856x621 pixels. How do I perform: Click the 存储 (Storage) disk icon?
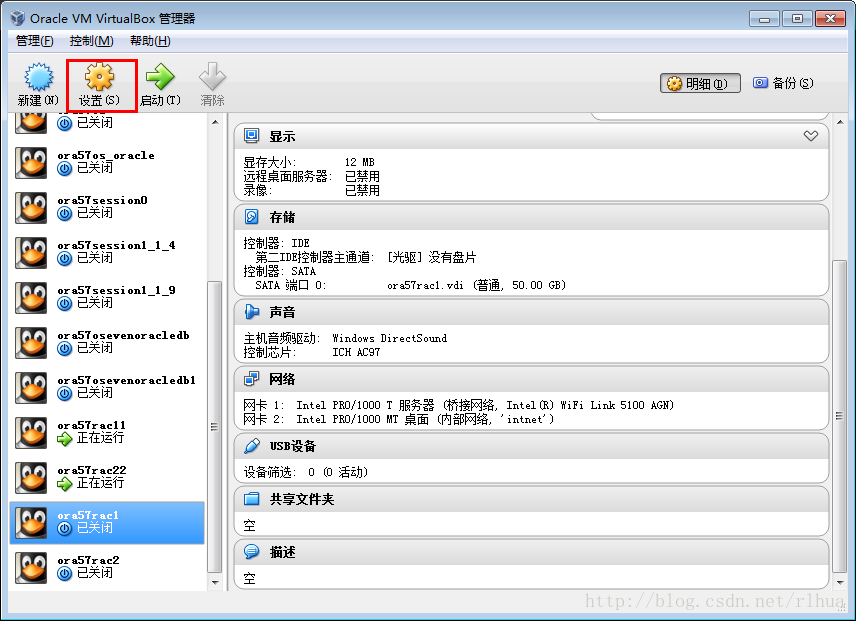pos(251,217)
